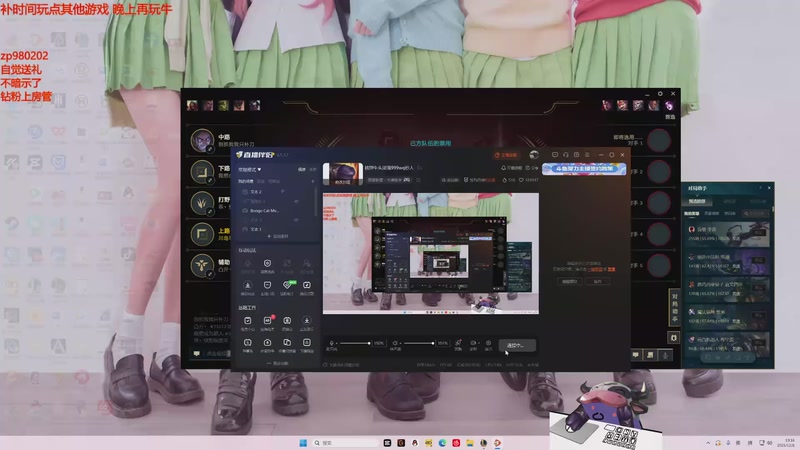
Task: Click the stream cover thumbnail
Action: pyautogui.click(x=343, y=174)
